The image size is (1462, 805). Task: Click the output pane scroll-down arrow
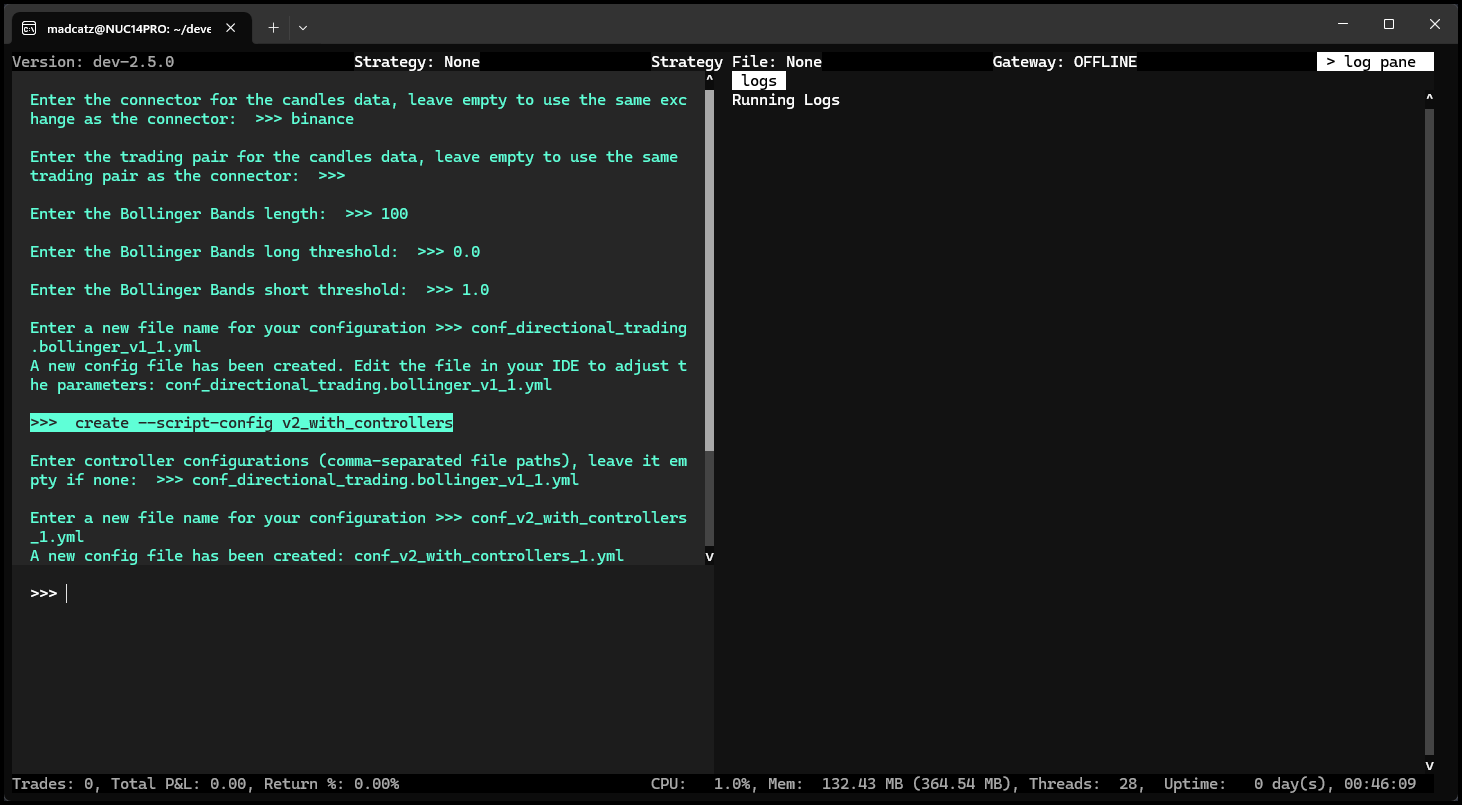709,556
